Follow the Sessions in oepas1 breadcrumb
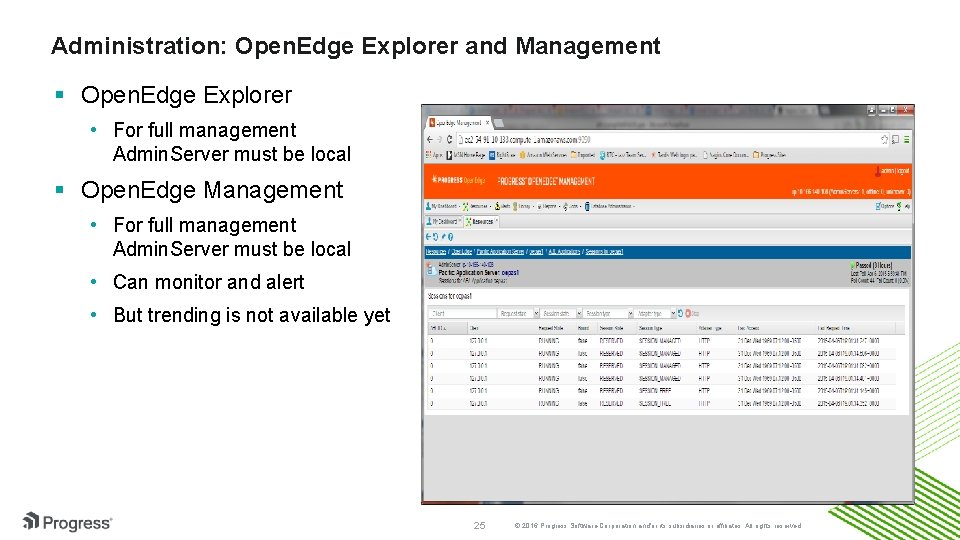This screenshot has width=960, height=540. (604, 252)
